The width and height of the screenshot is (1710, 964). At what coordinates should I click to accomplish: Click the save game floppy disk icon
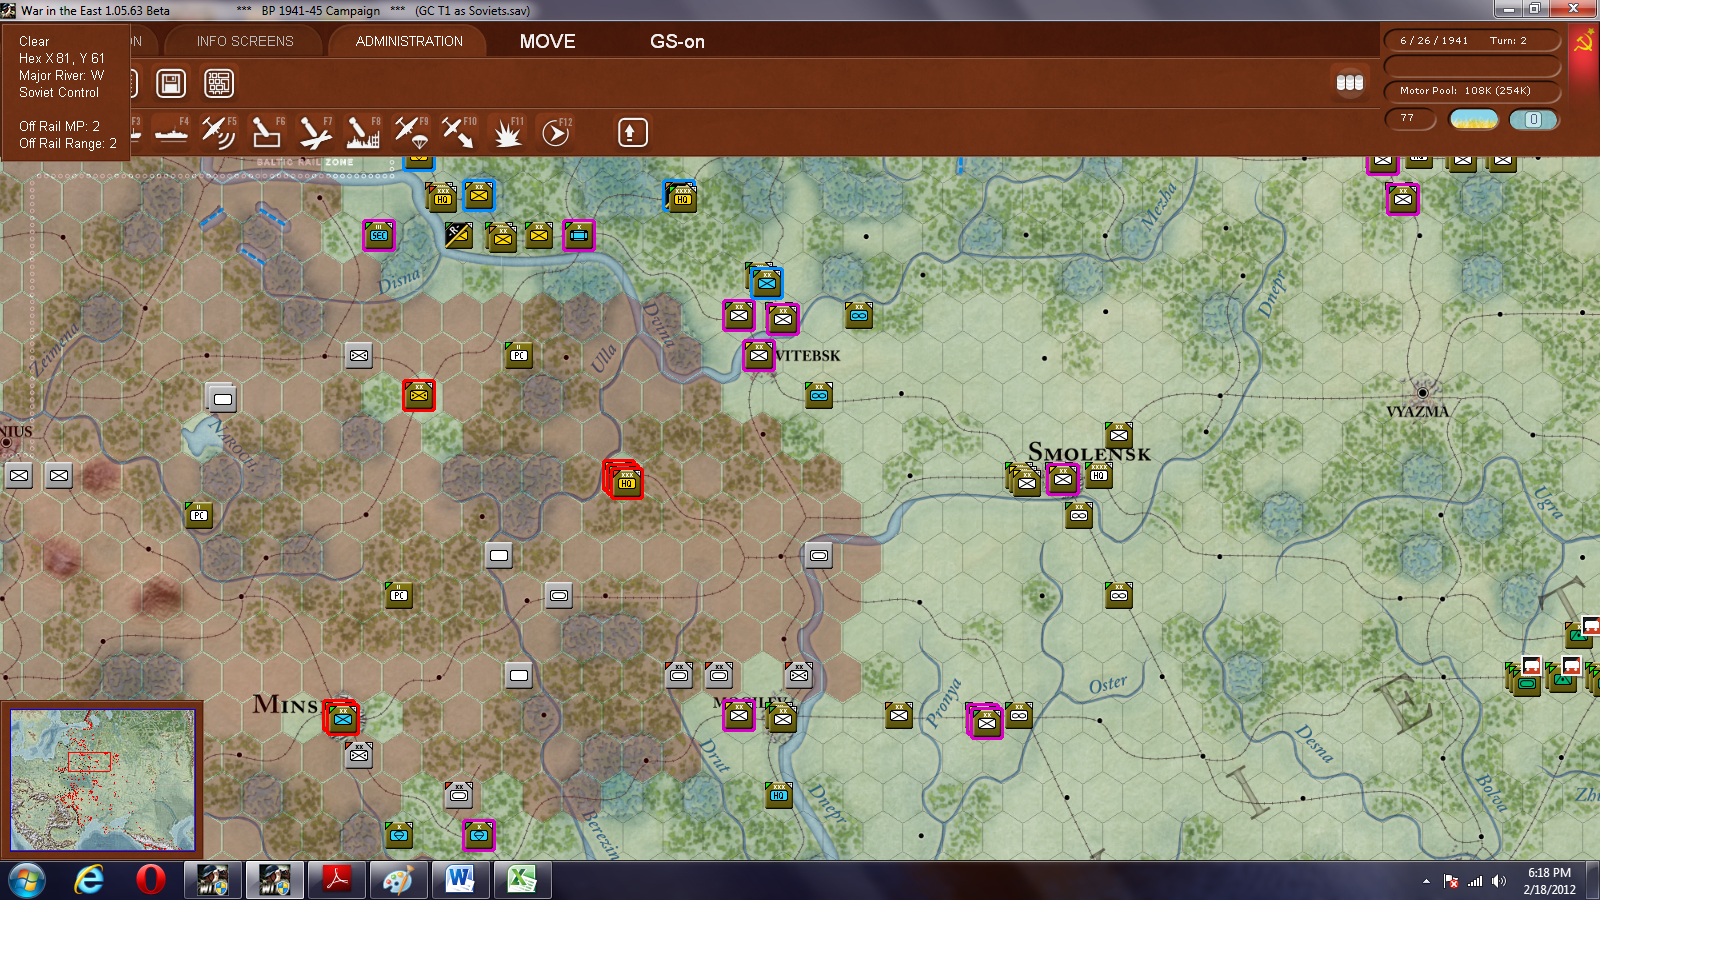(x=171, y=83)
